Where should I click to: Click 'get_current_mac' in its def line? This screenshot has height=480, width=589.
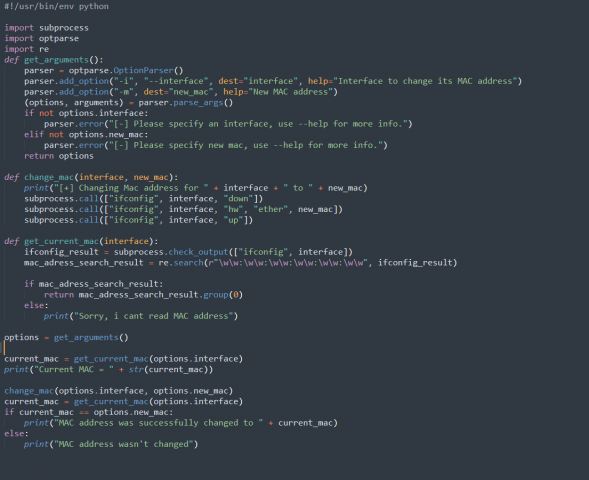click(x=61, y=241)
